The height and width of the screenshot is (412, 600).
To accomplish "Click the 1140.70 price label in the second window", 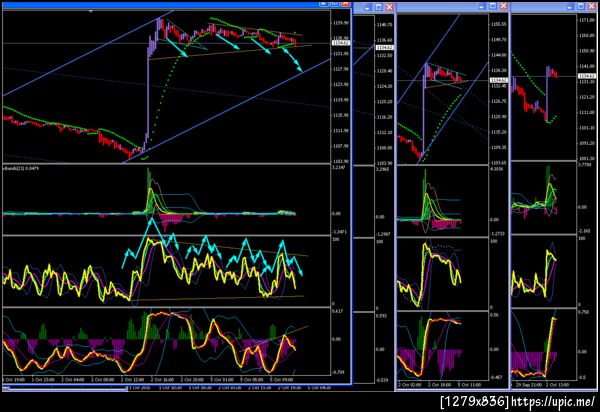I will click(x=385, y=24).
